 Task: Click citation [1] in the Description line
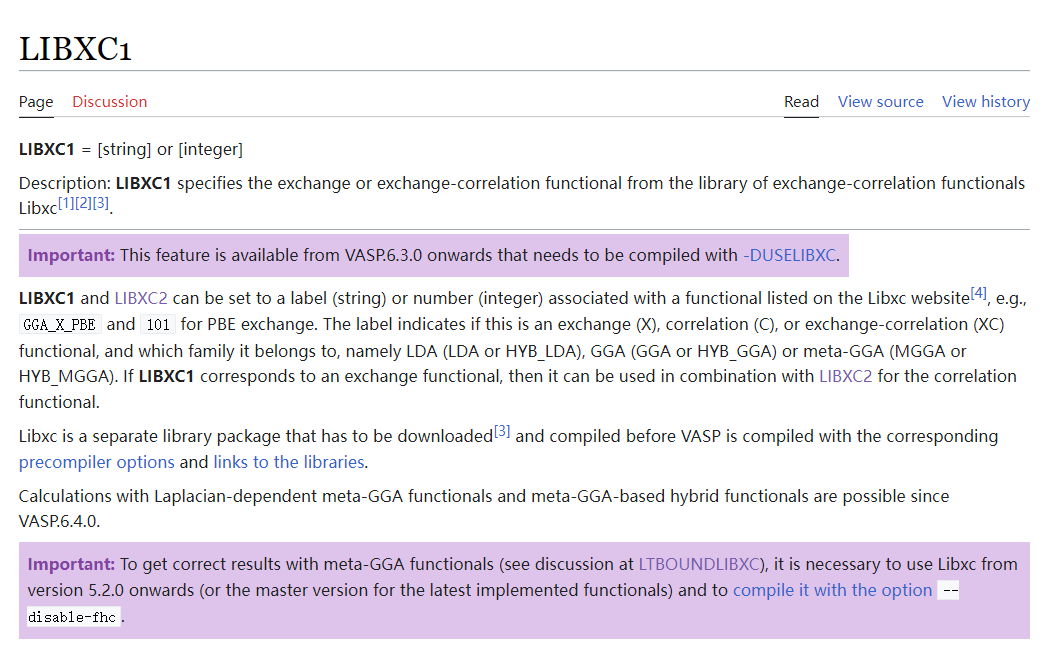pyautogui.click(x=66, y=203)
